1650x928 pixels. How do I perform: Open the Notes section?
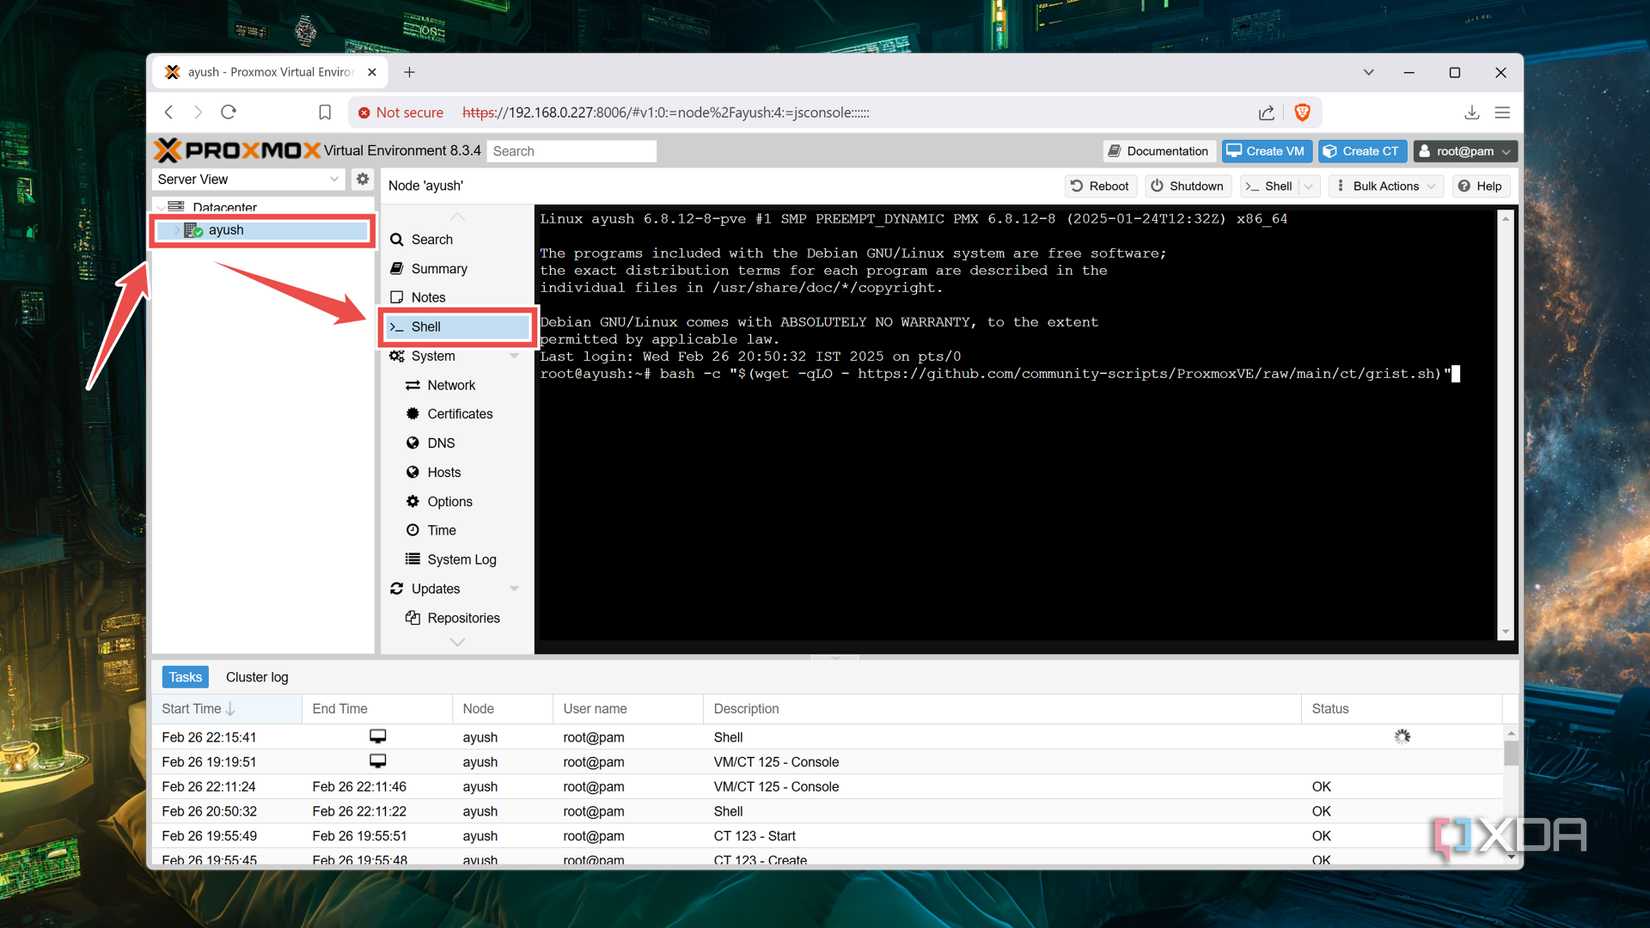(428, 297)
